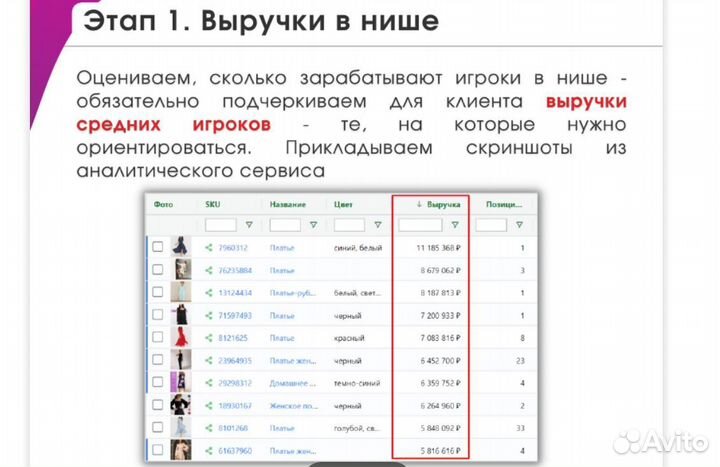Open the red dress photo for SKU 8121625
The height and width of the screenshot is (467, 720).
181,337
